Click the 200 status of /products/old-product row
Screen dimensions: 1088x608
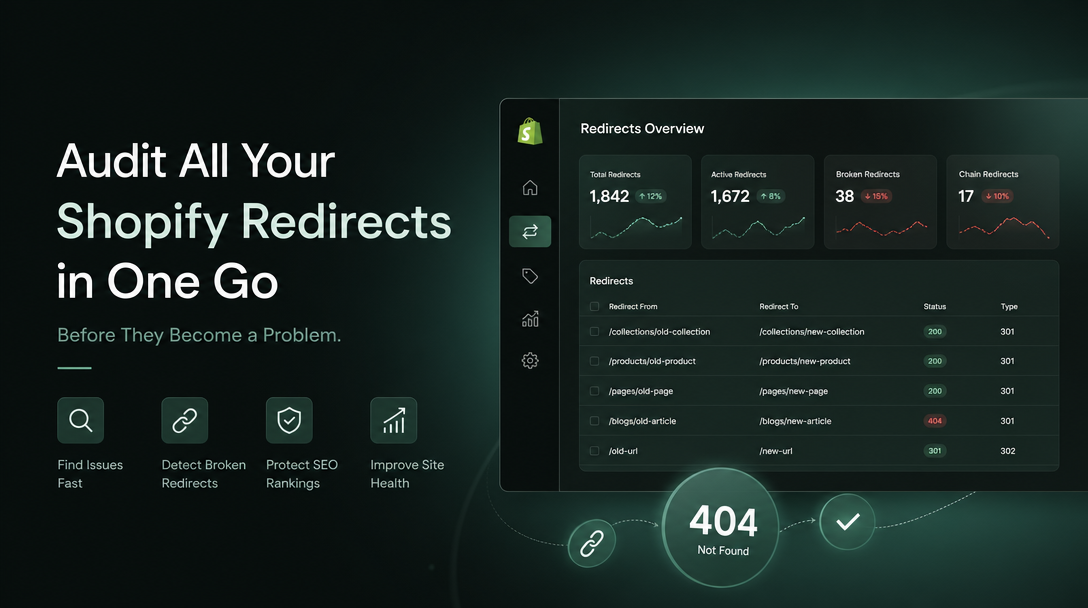(935, 361)
